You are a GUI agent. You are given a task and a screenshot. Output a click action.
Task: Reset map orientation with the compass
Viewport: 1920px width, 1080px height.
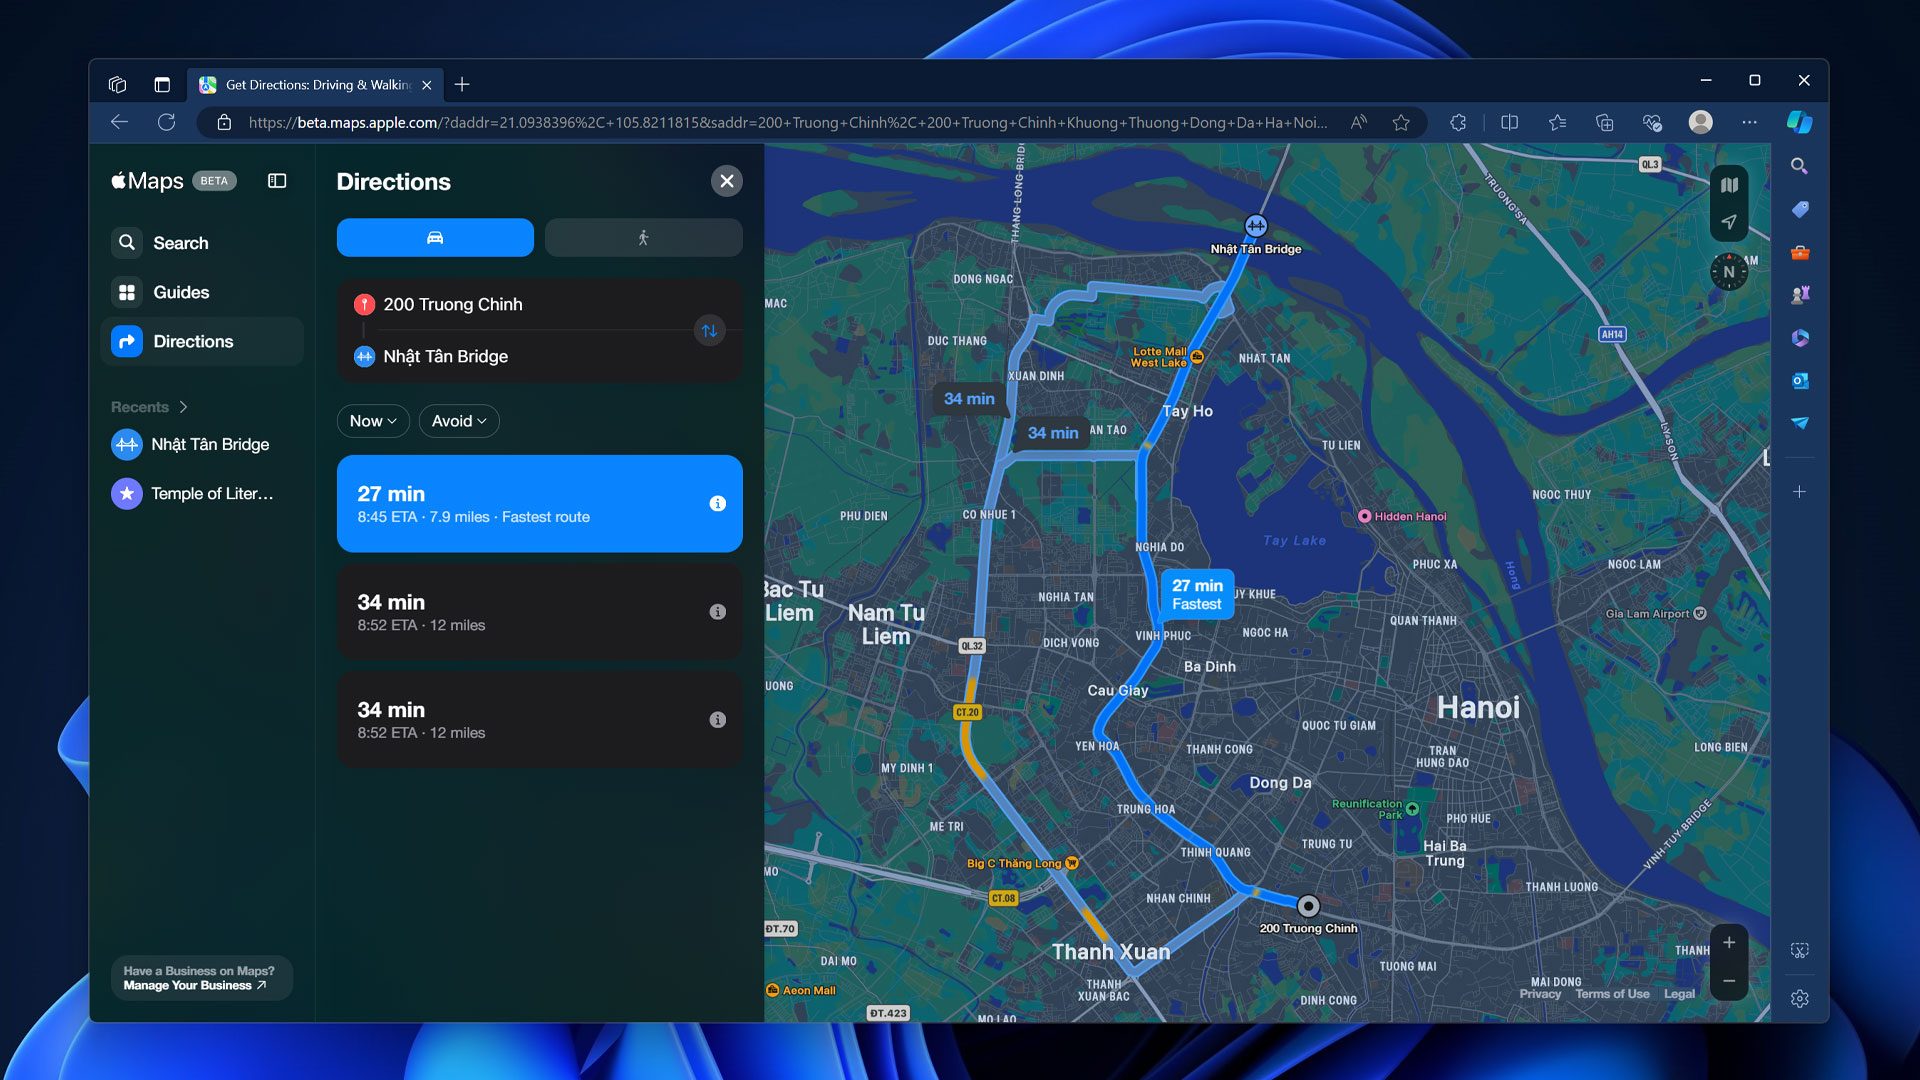click(1729, 271)
